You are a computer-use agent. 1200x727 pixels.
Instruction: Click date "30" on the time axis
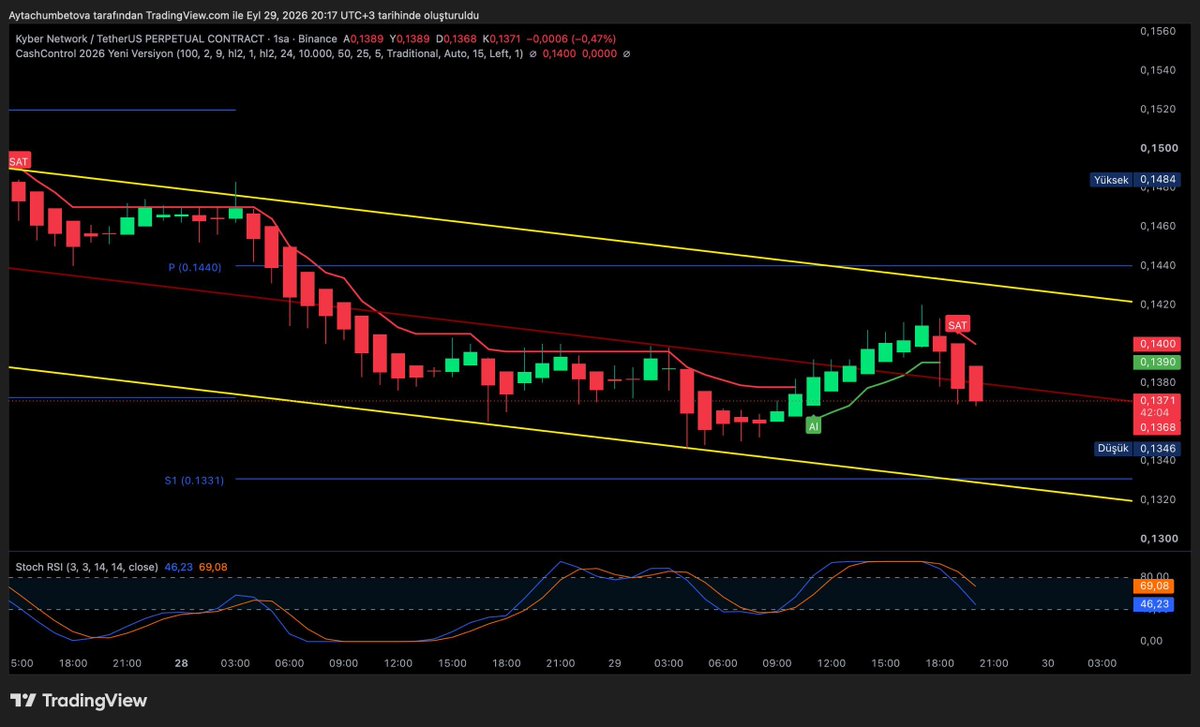(x=1048, y=663)
